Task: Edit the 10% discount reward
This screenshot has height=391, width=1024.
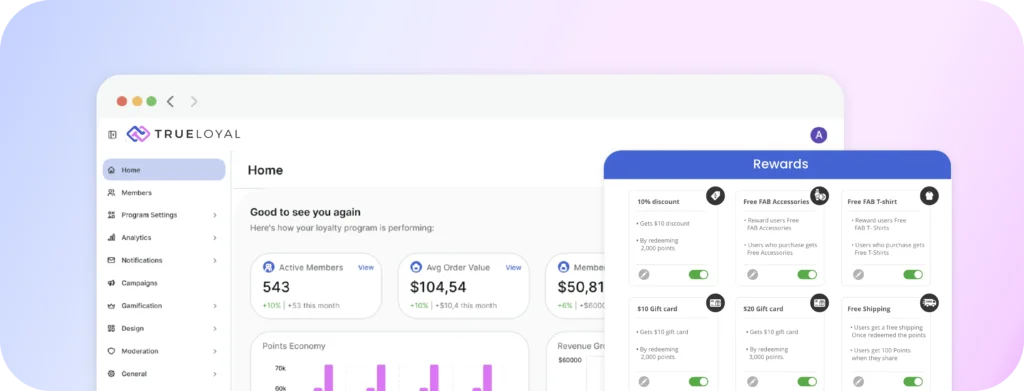Action: point(644,275)
